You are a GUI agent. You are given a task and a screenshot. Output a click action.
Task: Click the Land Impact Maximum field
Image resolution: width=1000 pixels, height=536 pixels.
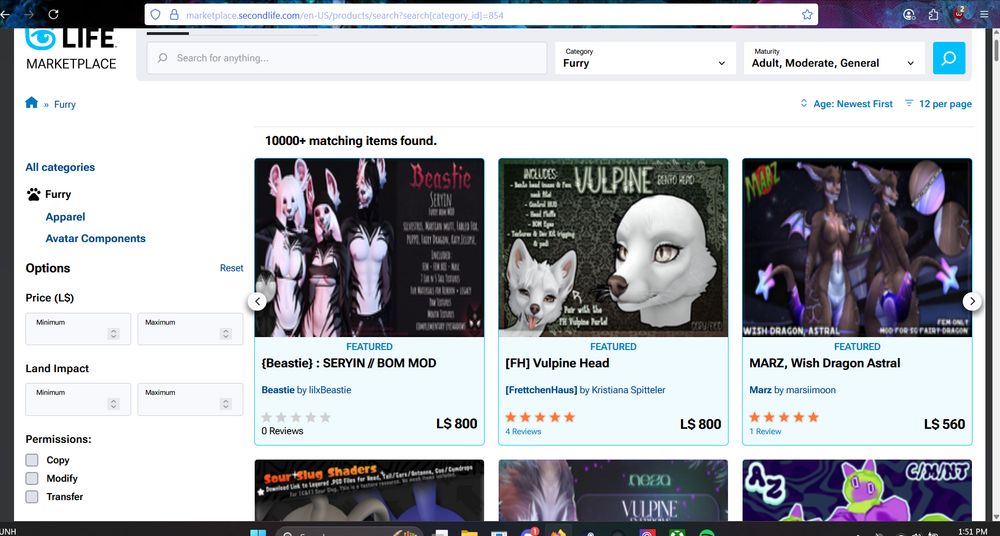190,399
